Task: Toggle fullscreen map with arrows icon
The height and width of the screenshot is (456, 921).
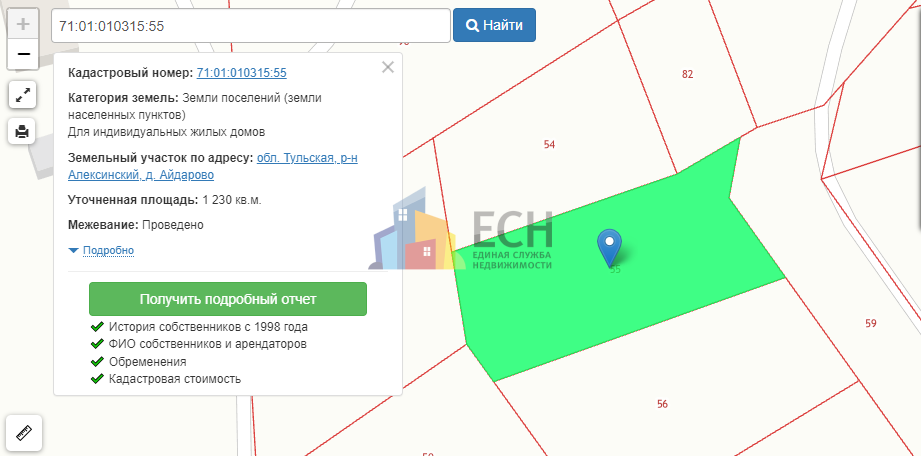Action: click(23, 95)
